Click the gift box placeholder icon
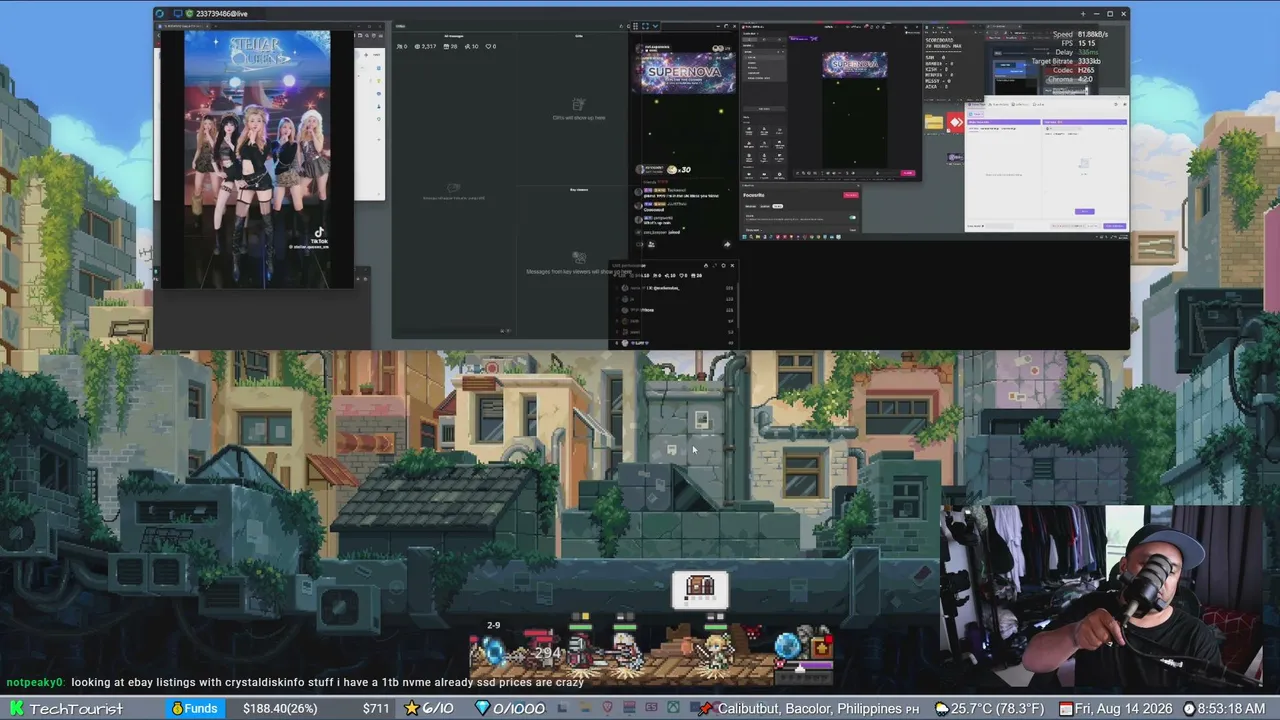1280x720 pixels. click(x=578, y=104)
